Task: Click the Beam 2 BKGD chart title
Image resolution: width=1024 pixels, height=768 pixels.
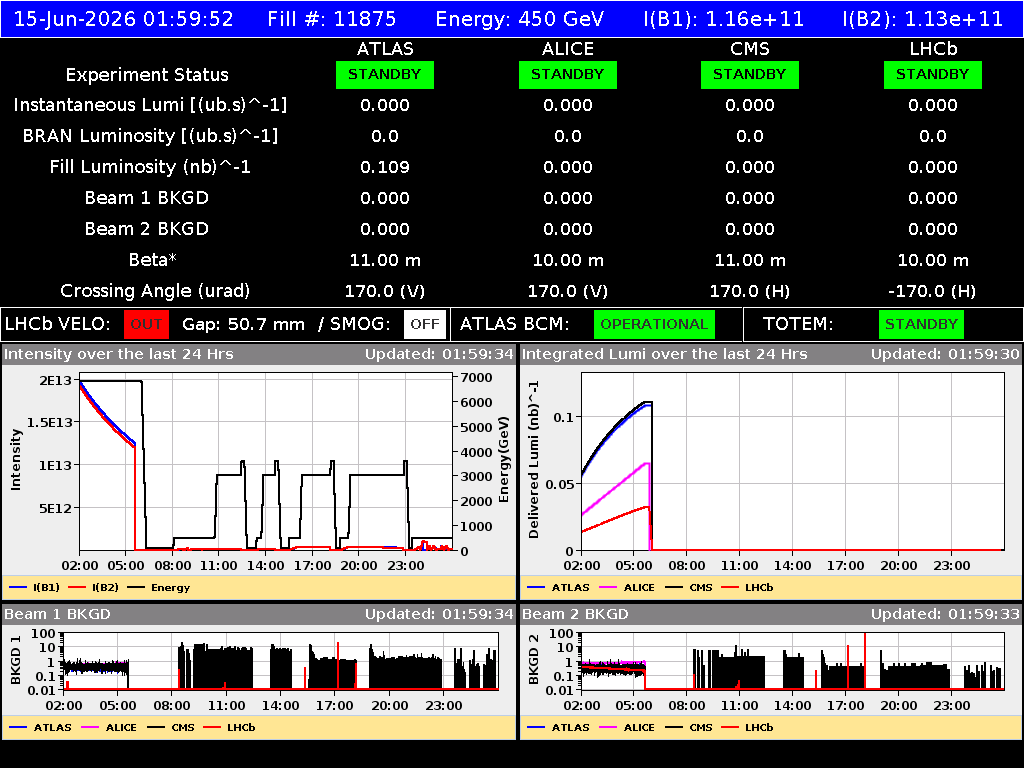Action: point(575,614)
